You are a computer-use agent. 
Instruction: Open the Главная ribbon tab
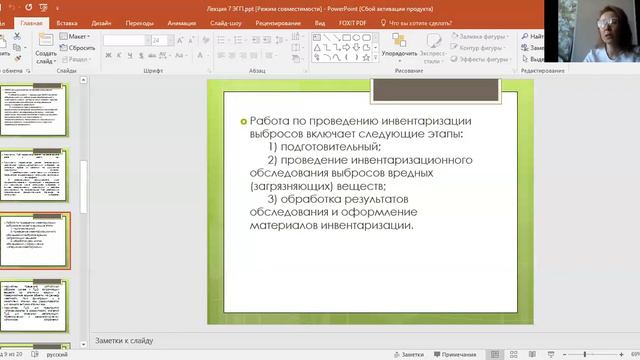[x=31, y=23]
